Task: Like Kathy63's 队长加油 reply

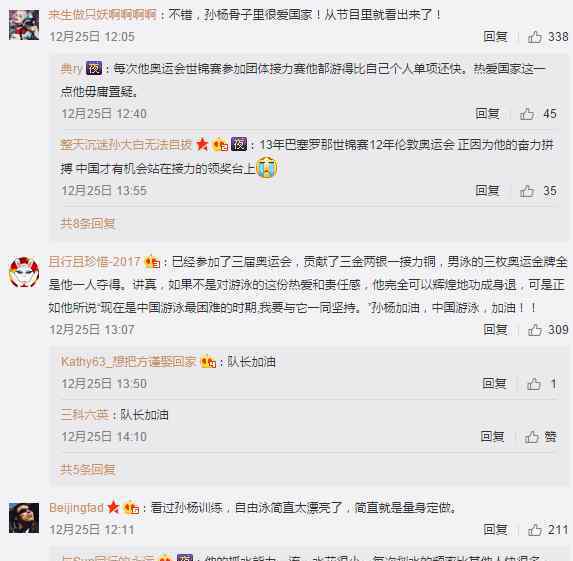Action: (x=534, y=384)
